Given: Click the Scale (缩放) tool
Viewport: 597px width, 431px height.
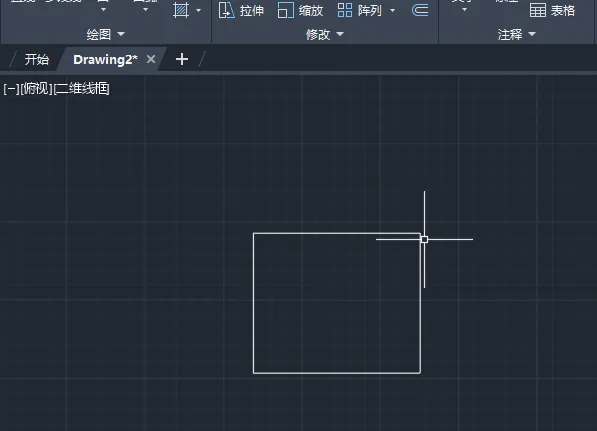Looking at the screenshot, I should pos(300,10).
